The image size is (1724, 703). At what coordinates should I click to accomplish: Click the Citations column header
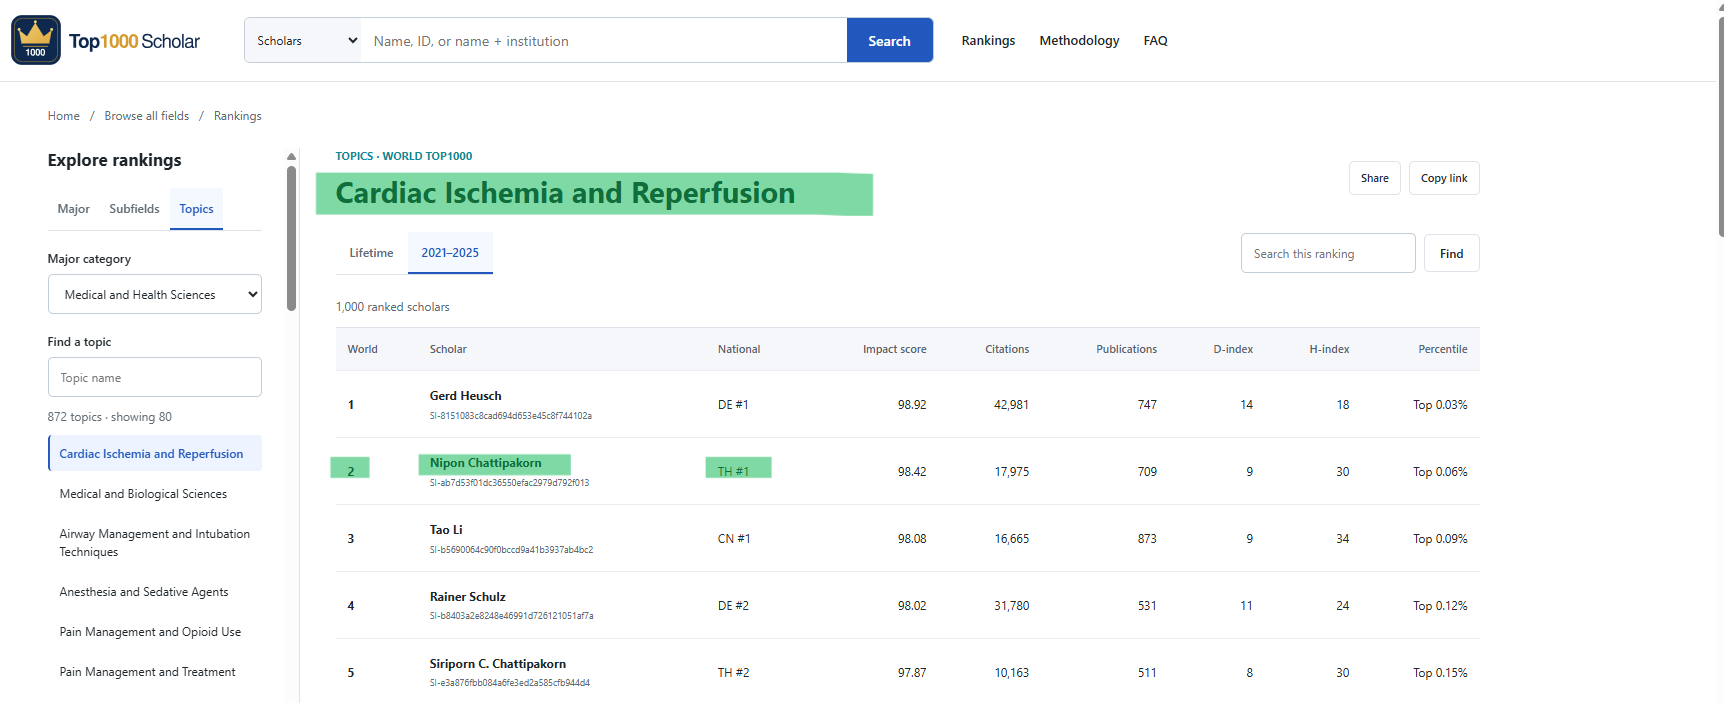pyautogui.click(x=1007, y=349)
